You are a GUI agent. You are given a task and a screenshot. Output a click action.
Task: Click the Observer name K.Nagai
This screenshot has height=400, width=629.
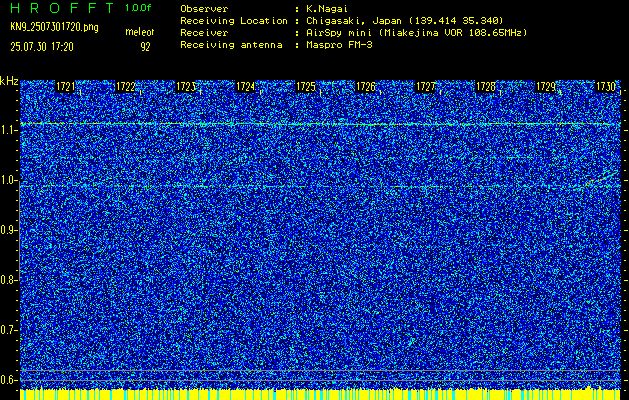coord(329,9)
